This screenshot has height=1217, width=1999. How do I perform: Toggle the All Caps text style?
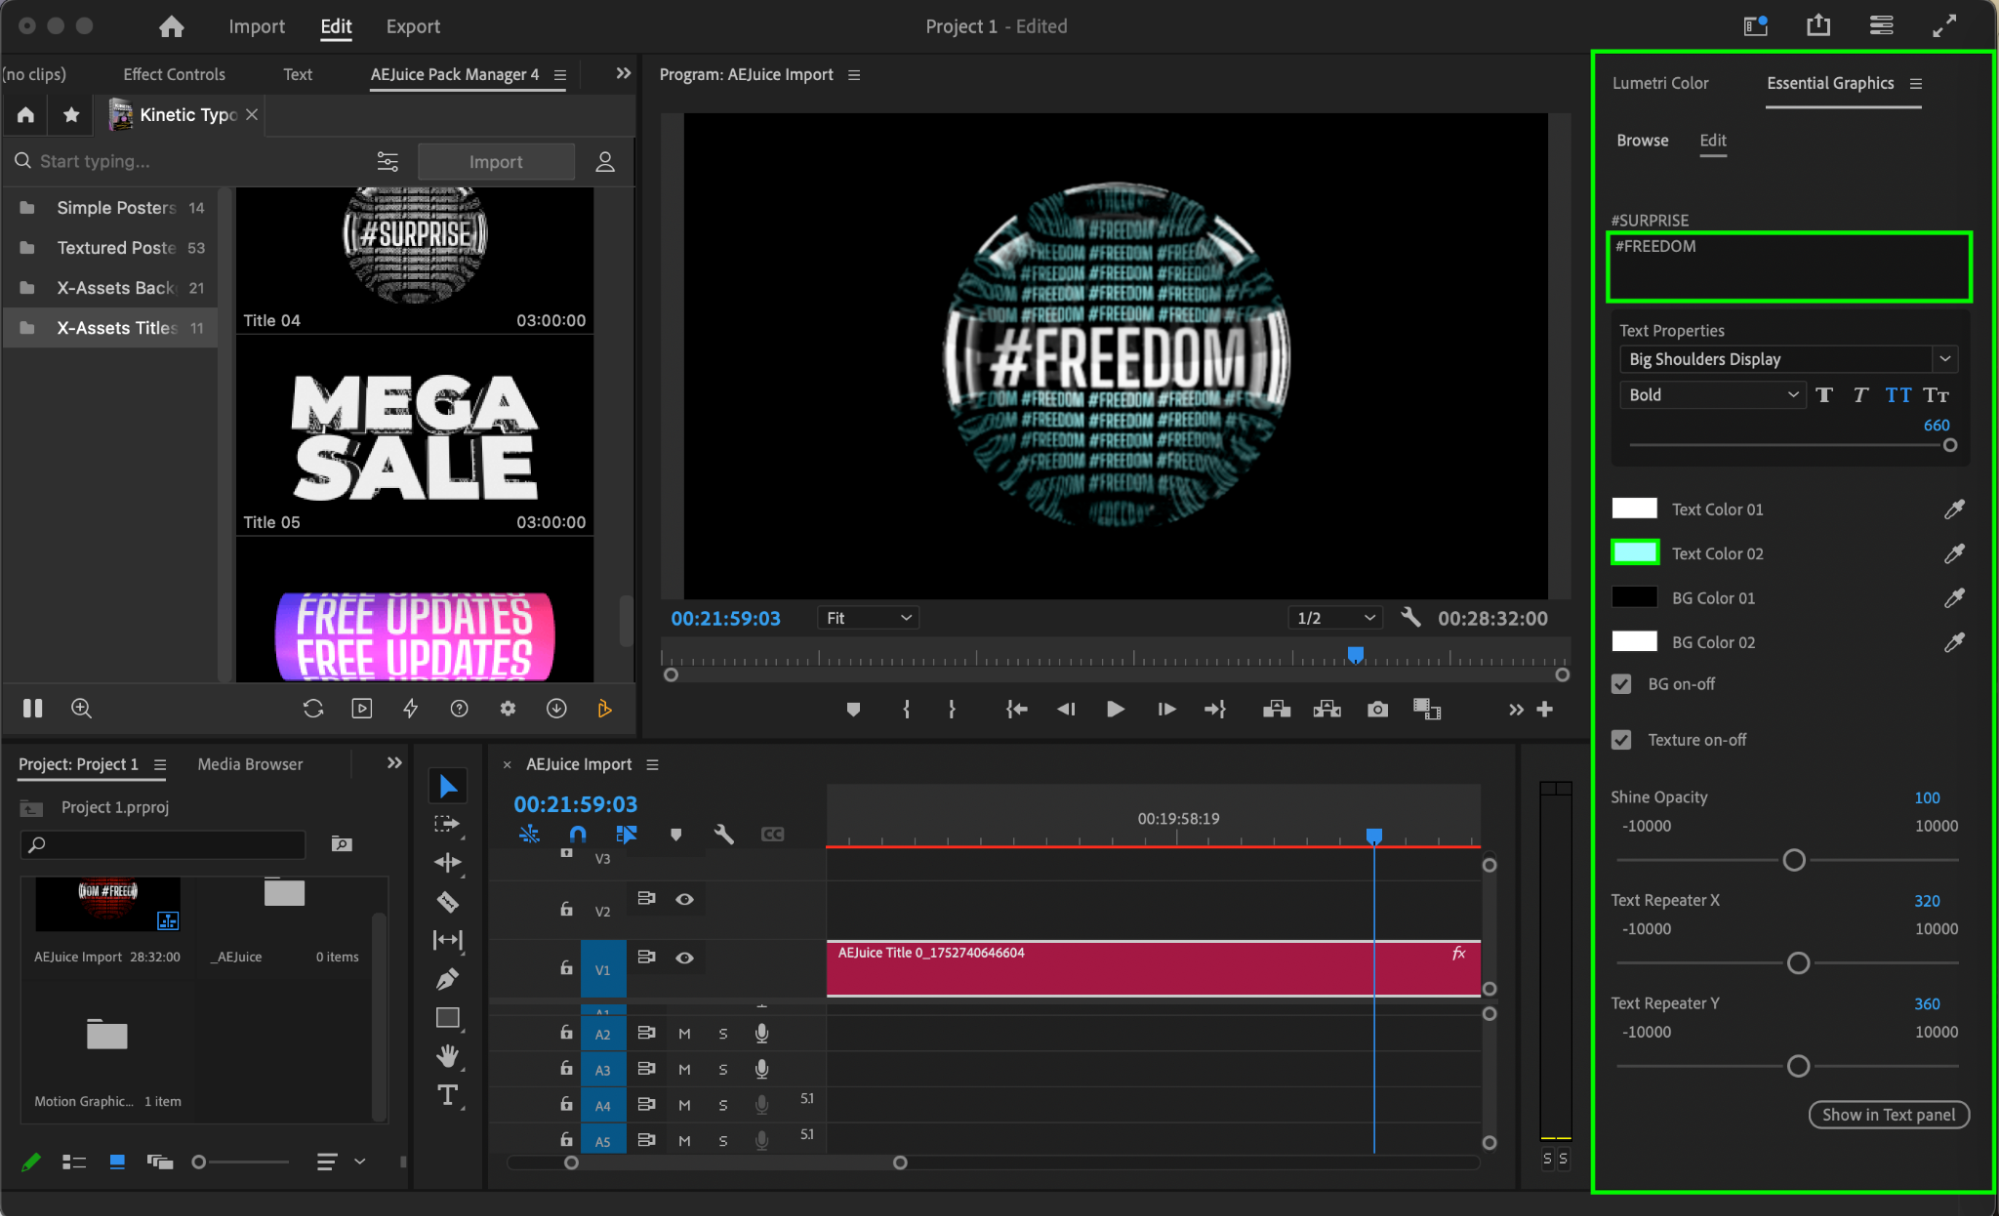coord(1897,395)
